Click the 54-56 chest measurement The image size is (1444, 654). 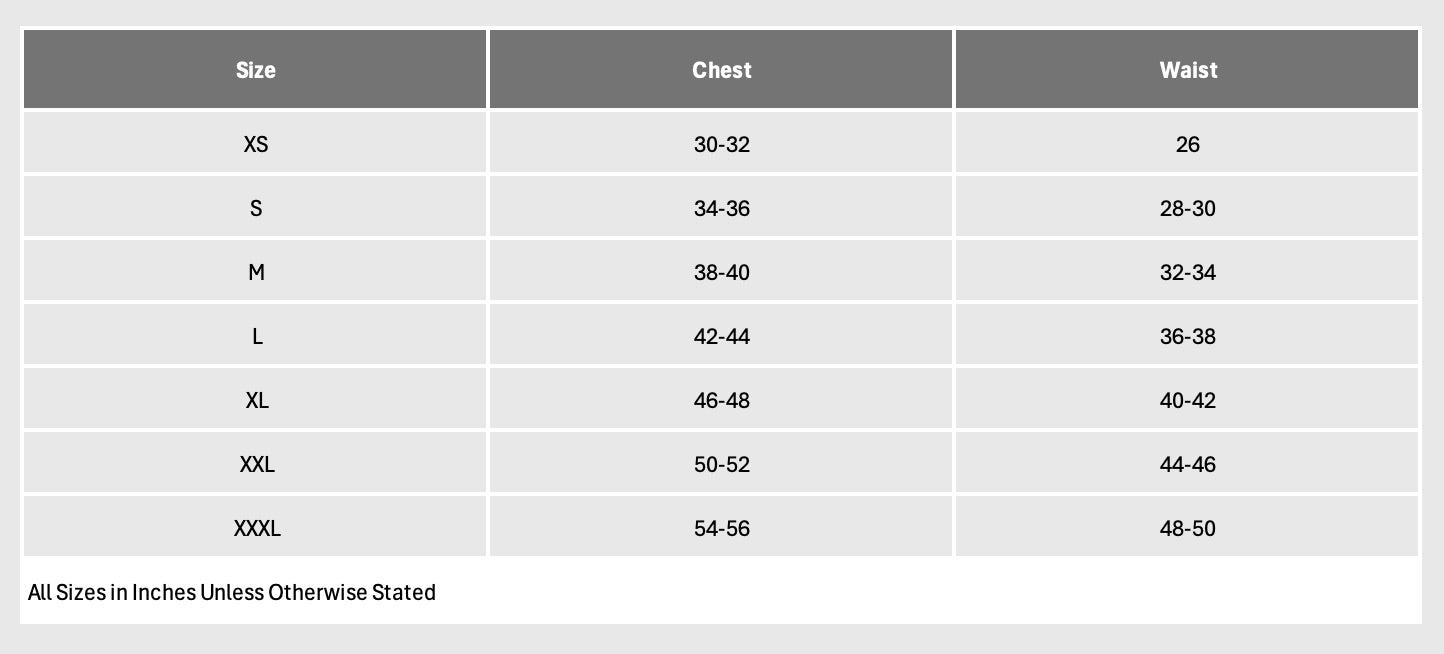pos(721,528)
